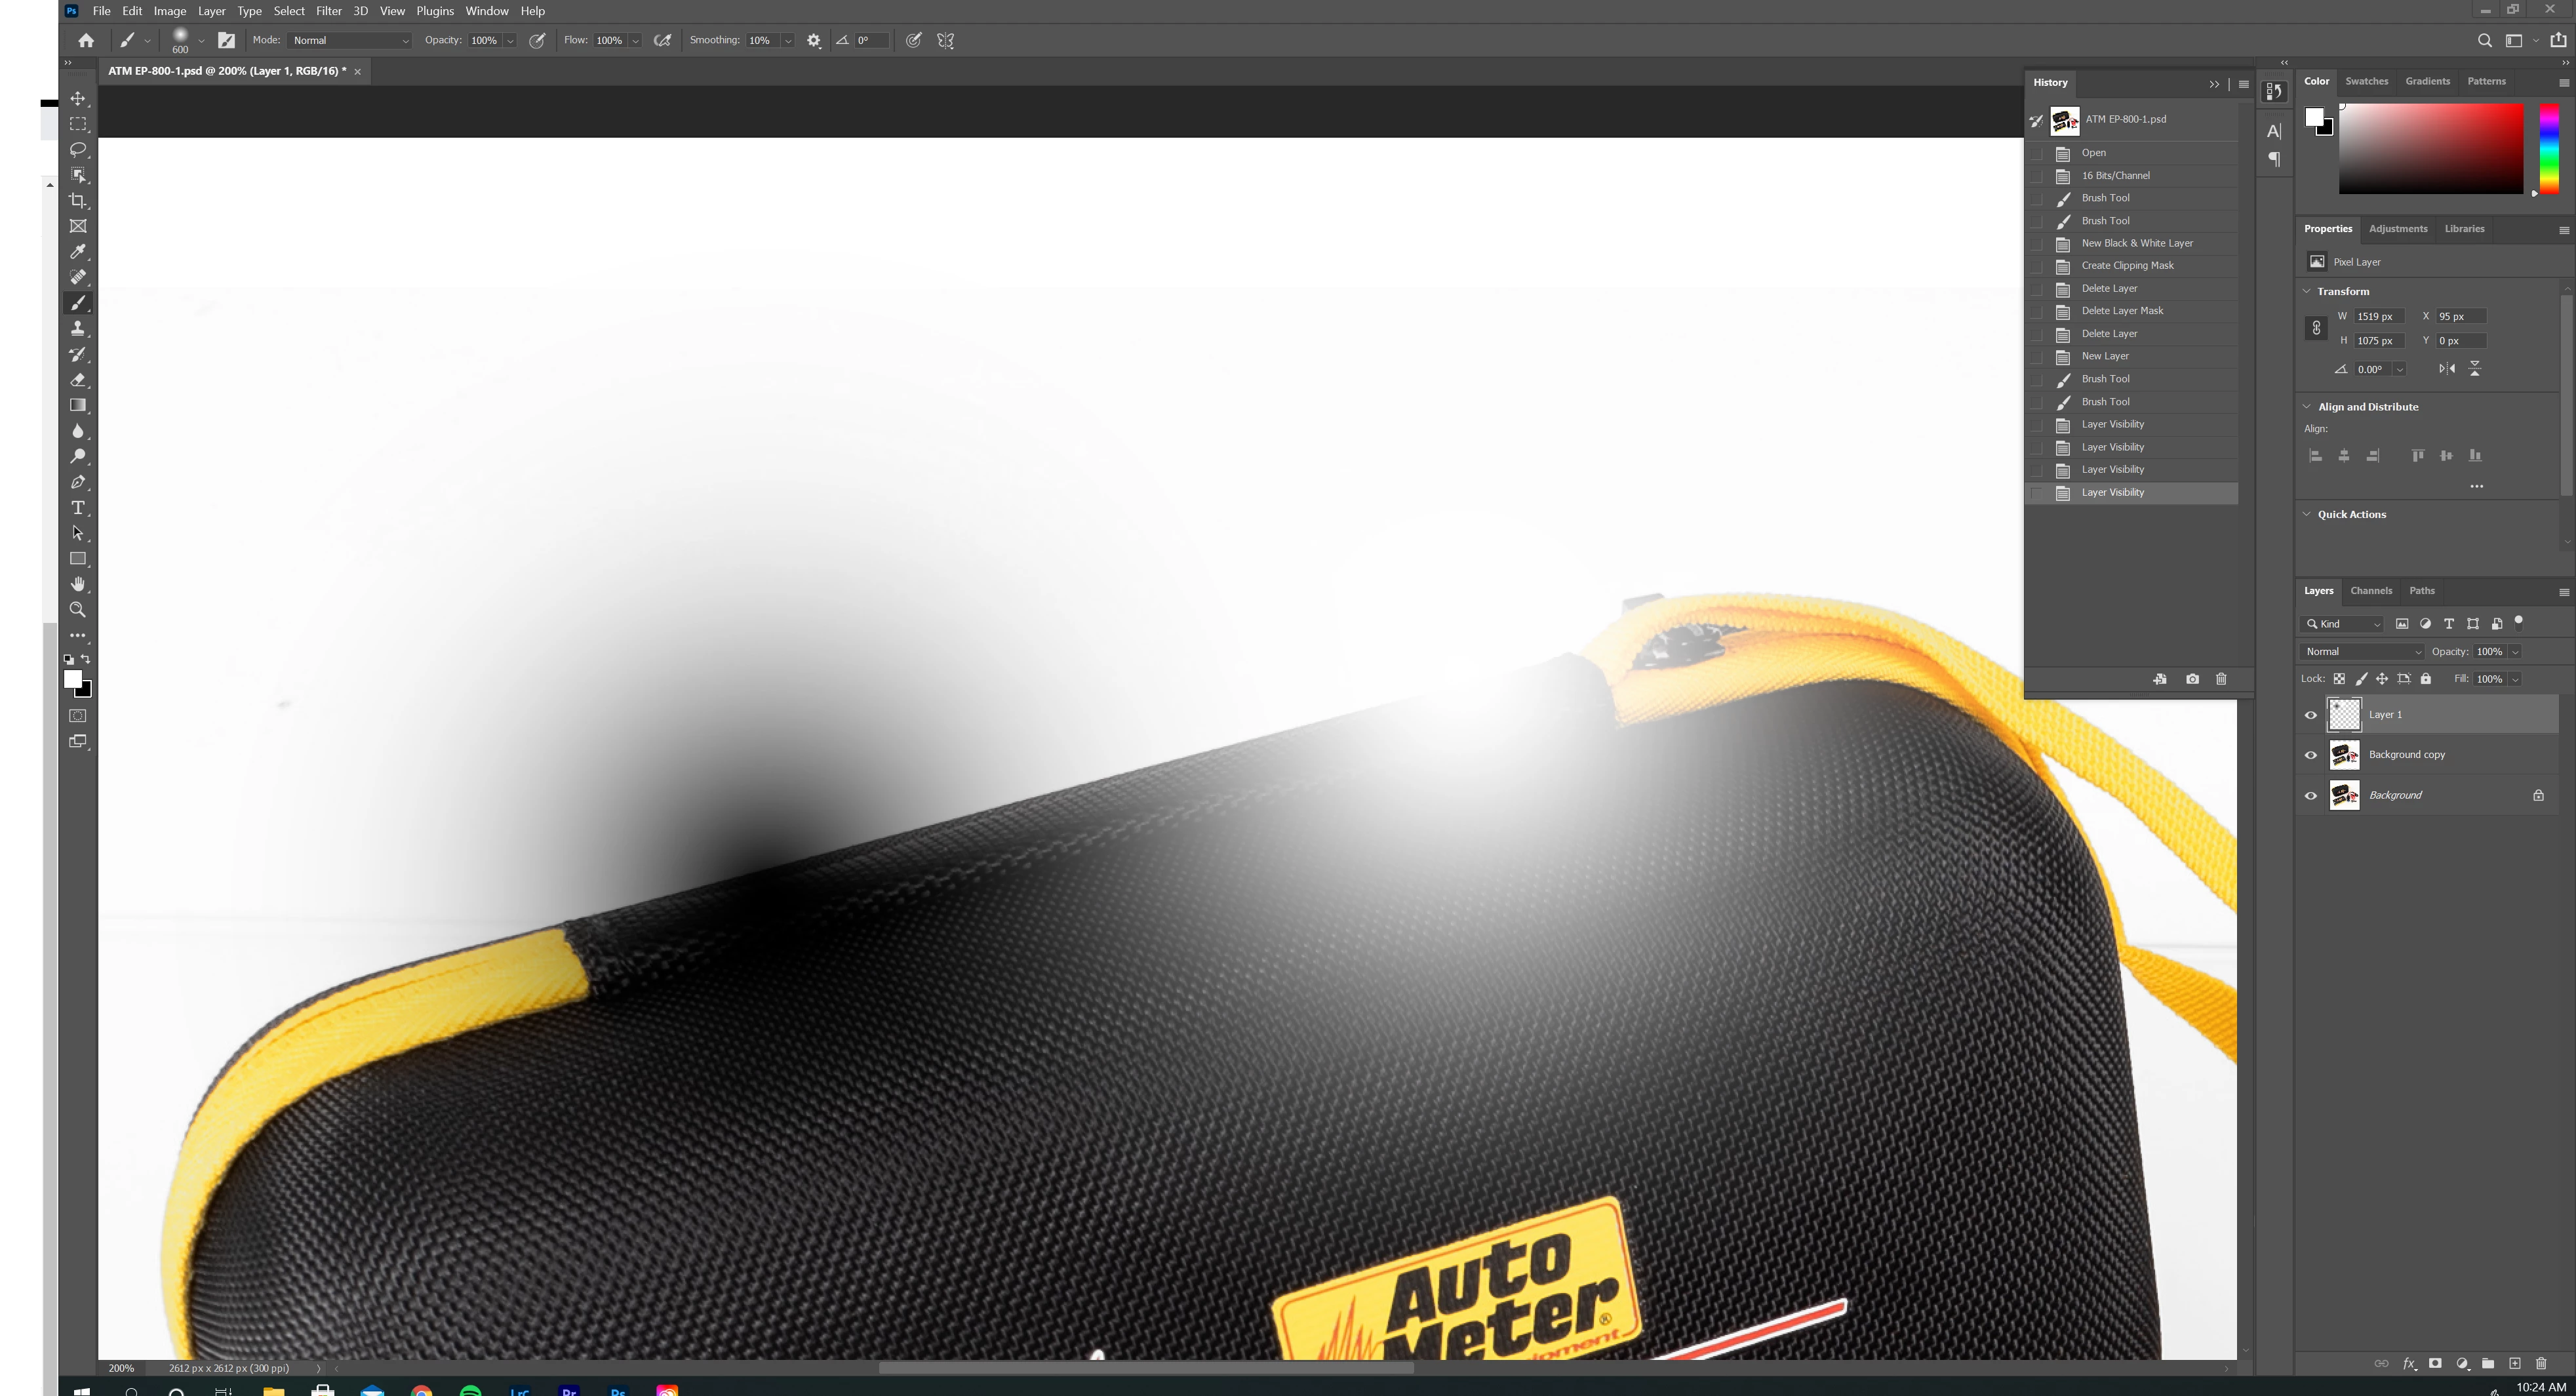
Task: Collapse the Transform section
Action: [2307, 291]
